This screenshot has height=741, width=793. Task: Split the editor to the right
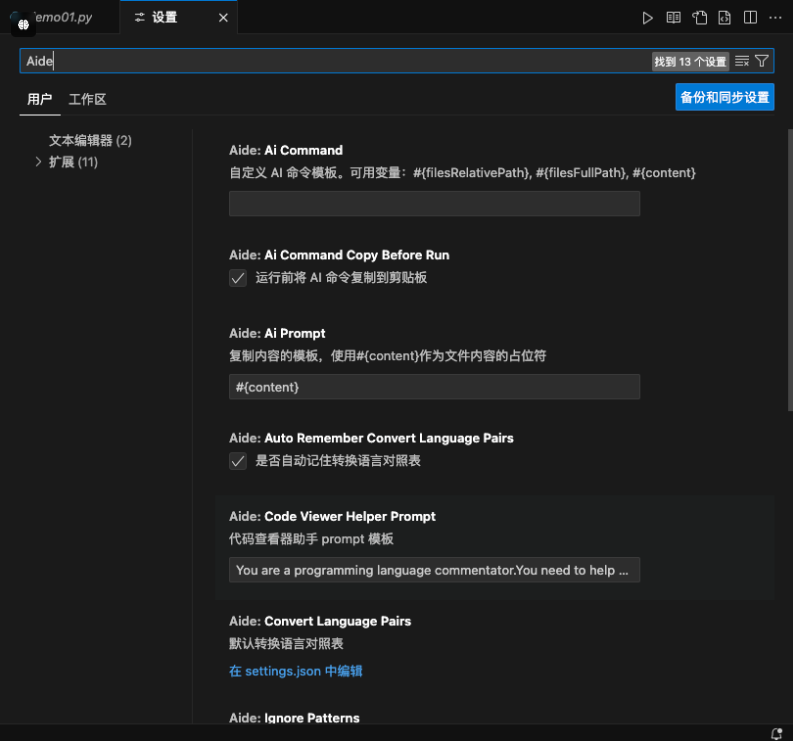pyautogui.click(x=750, y=18)
